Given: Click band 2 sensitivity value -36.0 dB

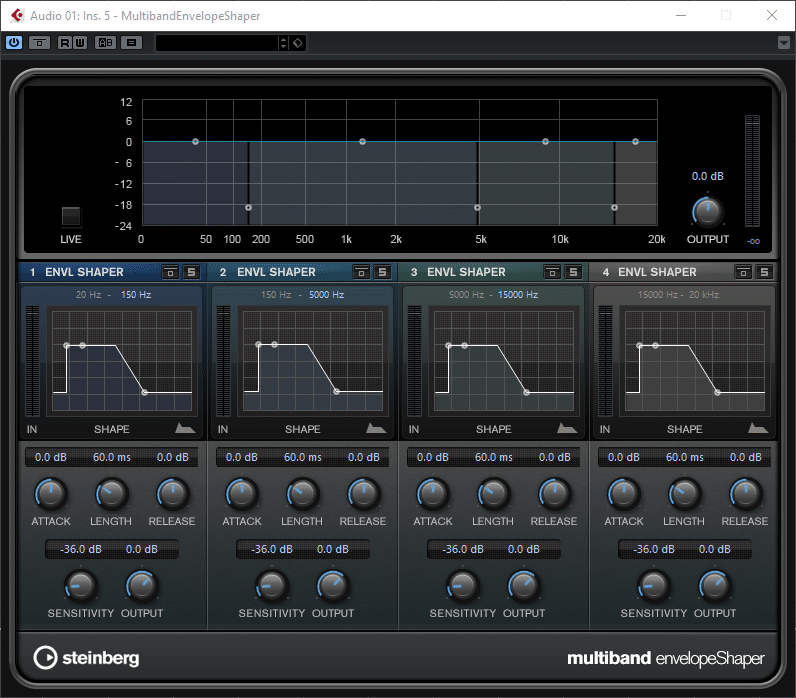Looking at the screenshot, I should tap(272, 549).
